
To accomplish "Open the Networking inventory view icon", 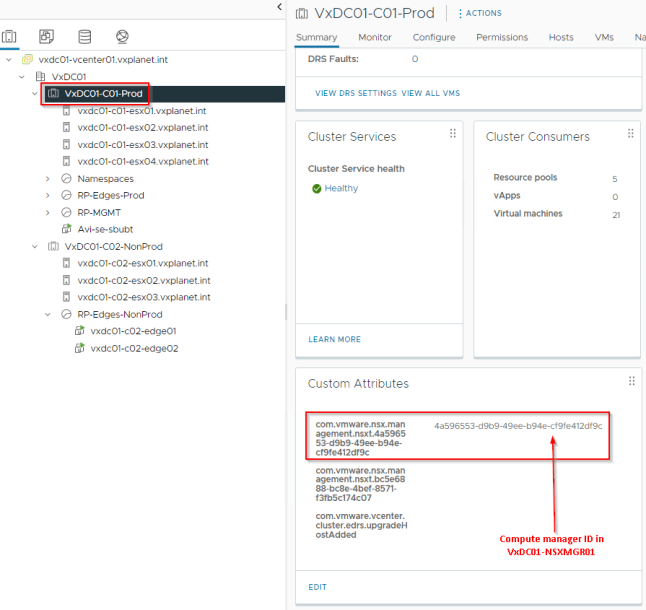I will [122, 37].
